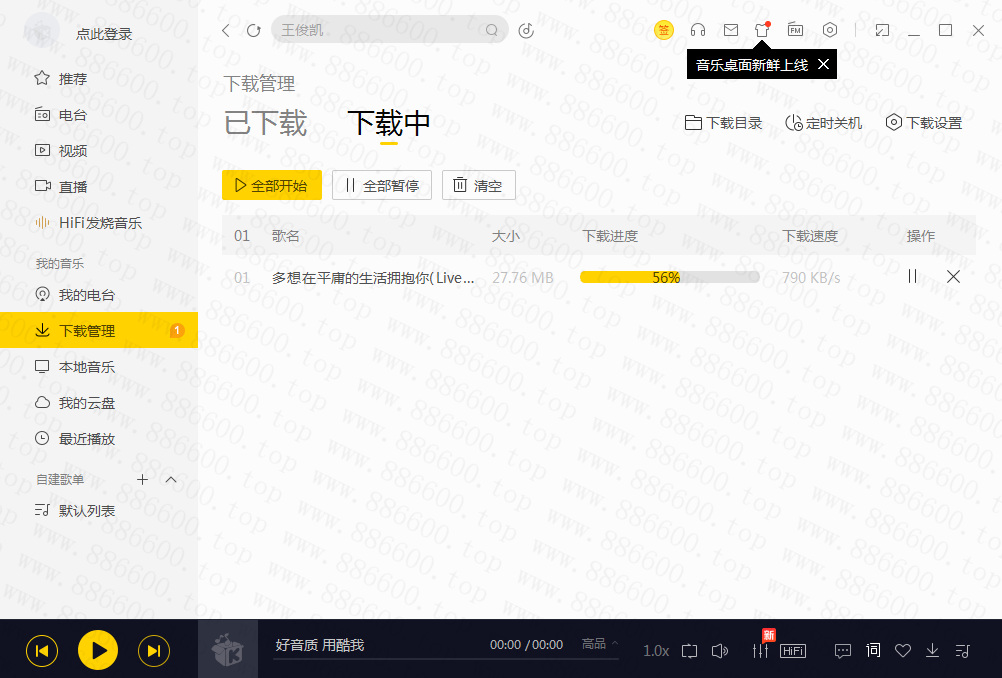Click the volume speaker icon
This screenshot has width=1002, height=678.
[x=720, y=651]
